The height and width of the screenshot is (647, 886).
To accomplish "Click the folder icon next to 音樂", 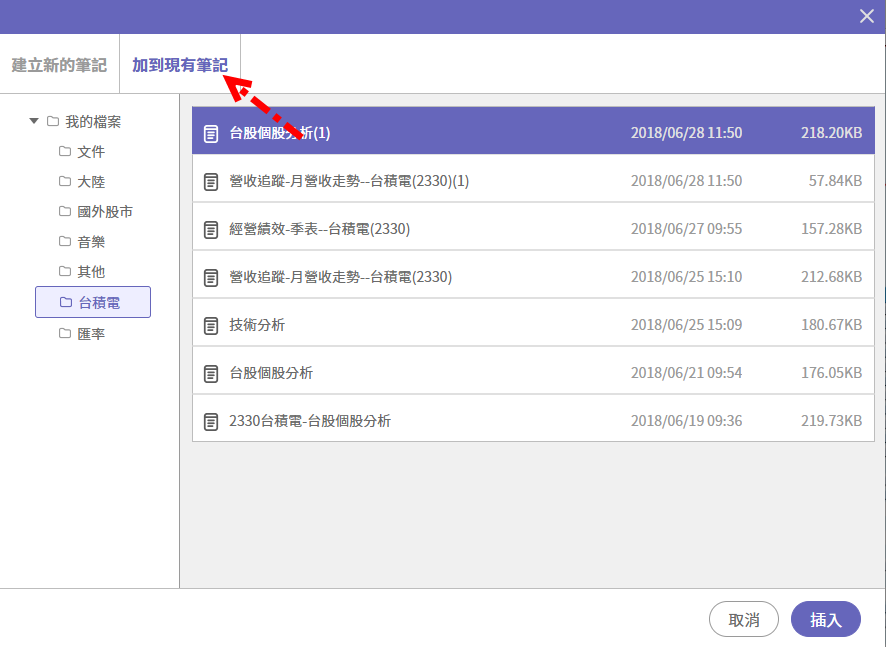I will [65, 242].
